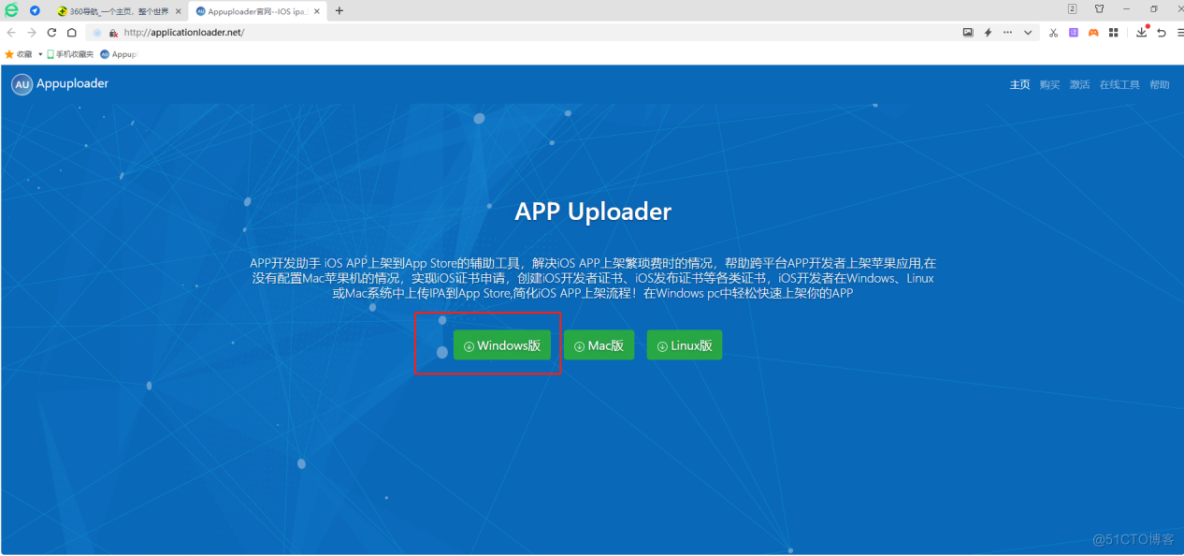Screen dimensions: 1184x556
Task: Select 主页 in the site navigation
Action: tap(1019, 85)
